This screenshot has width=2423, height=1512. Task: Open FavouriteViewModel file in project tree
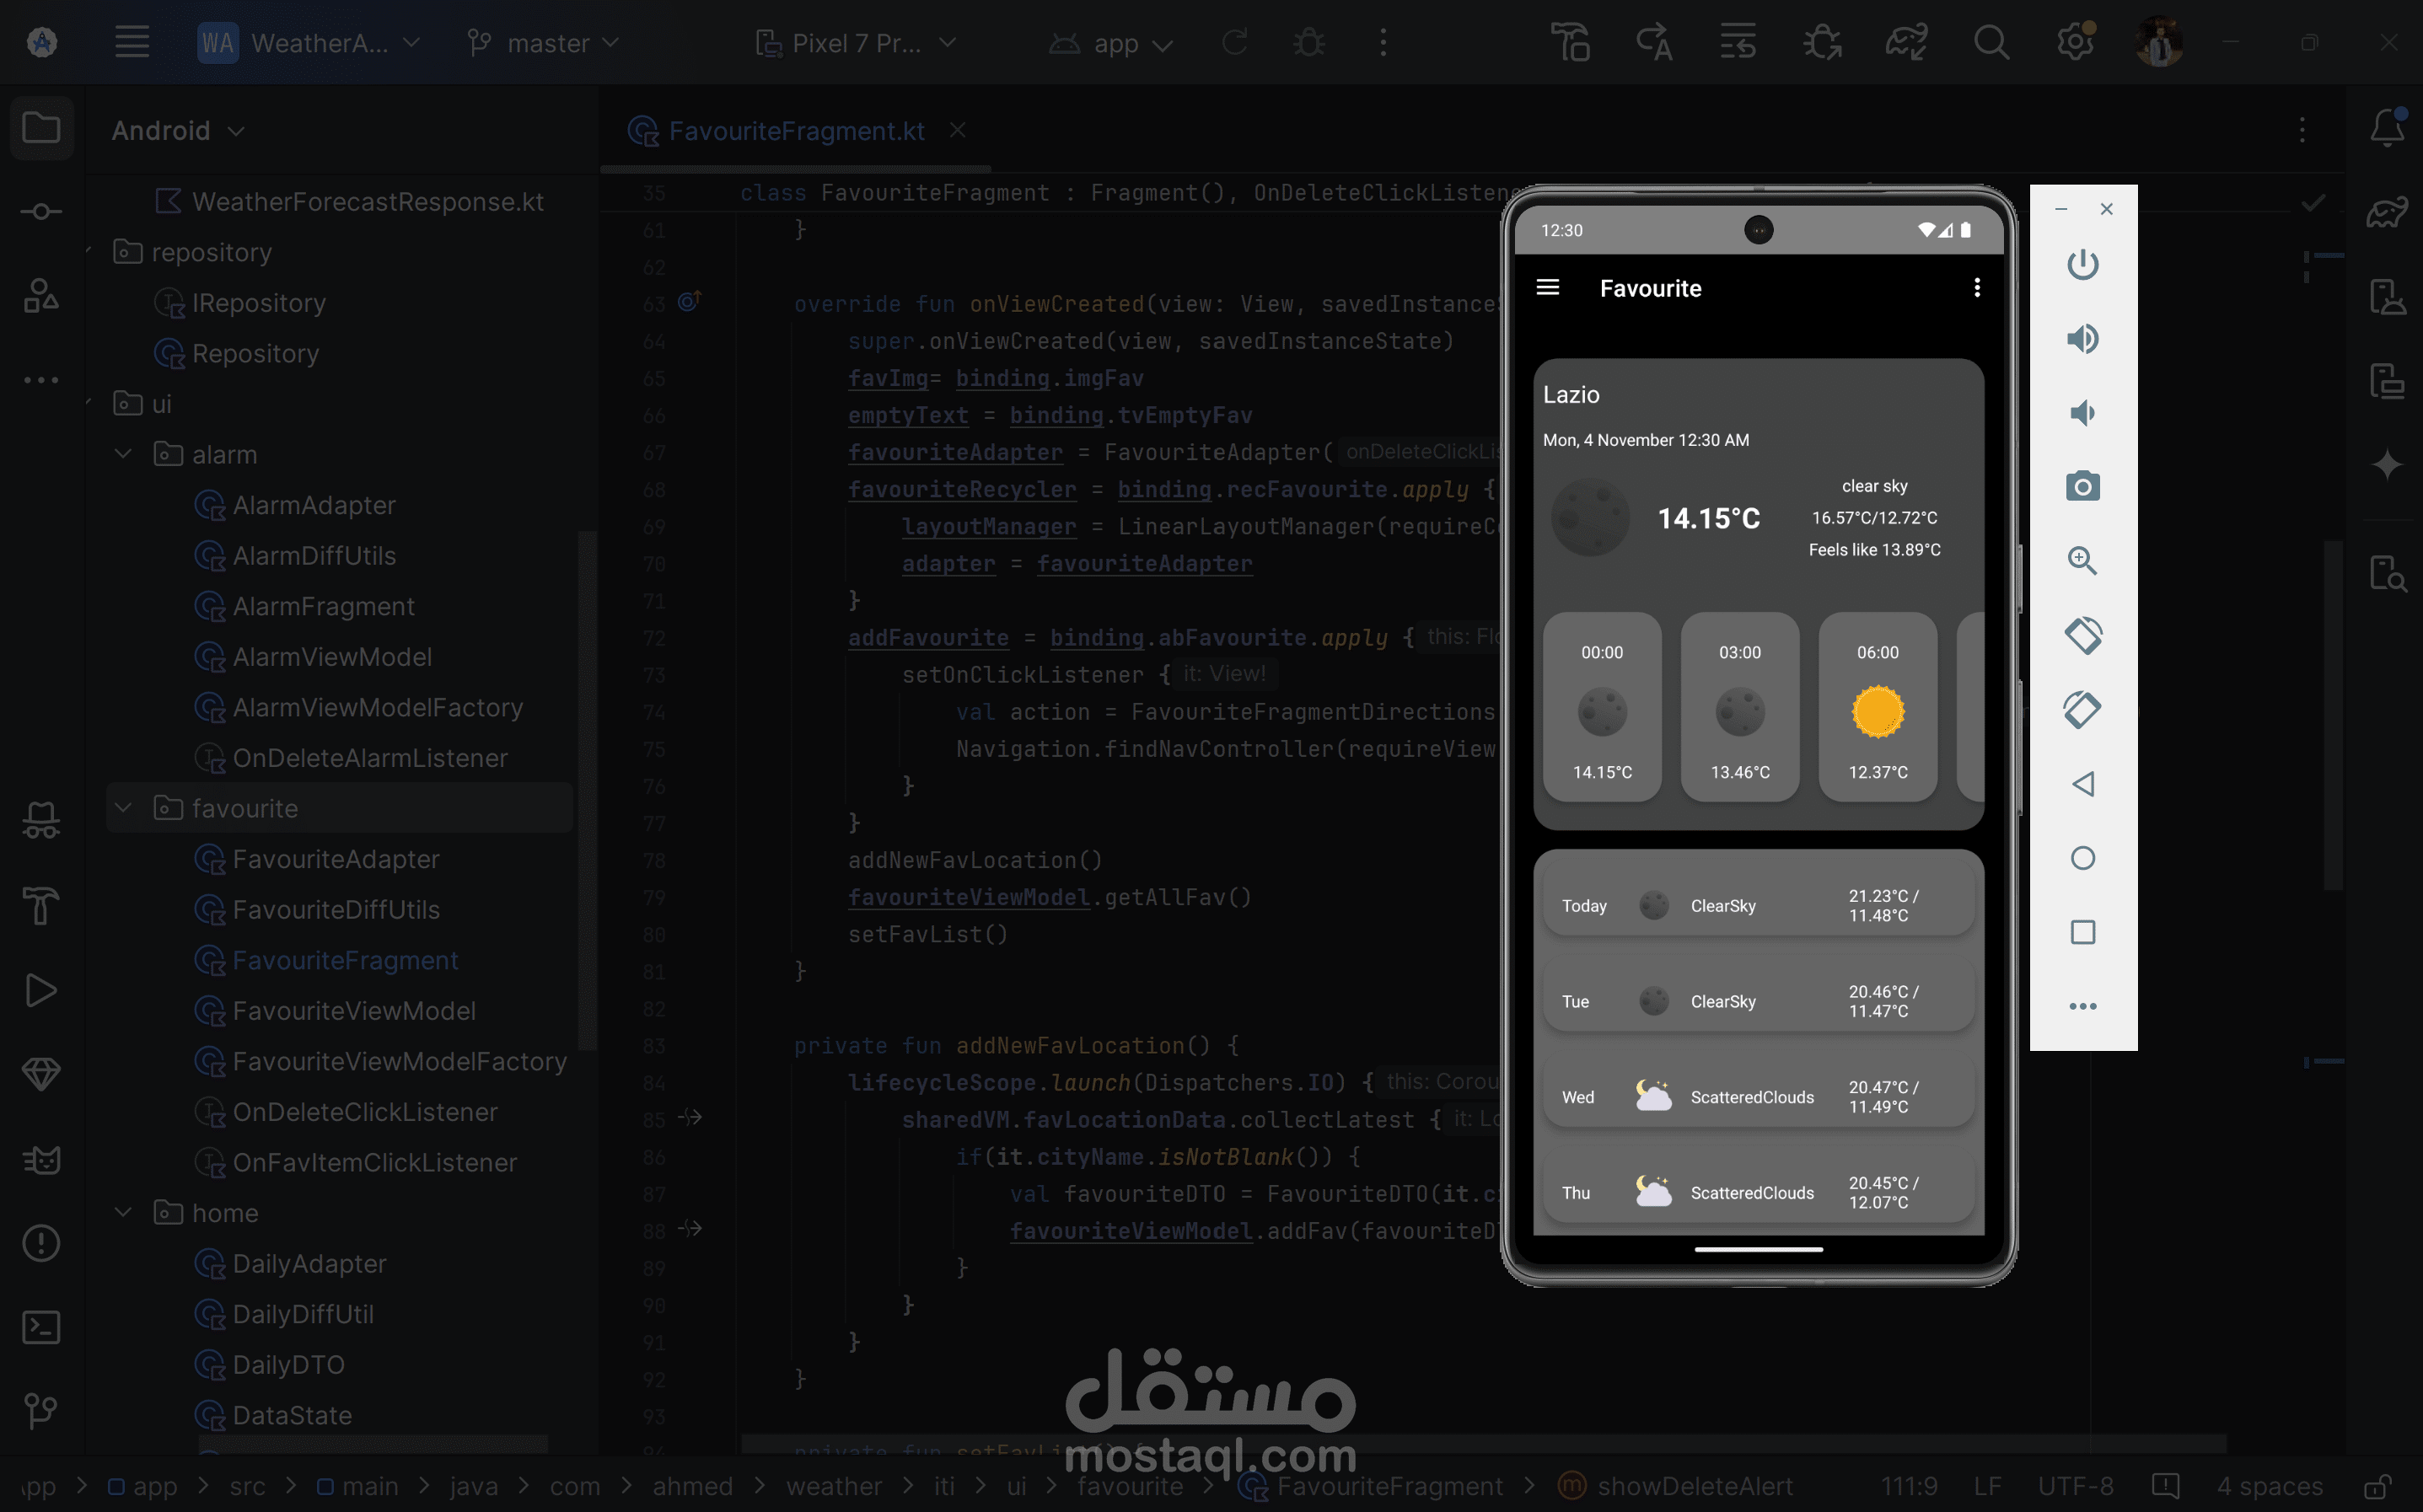coord(353,1010)
